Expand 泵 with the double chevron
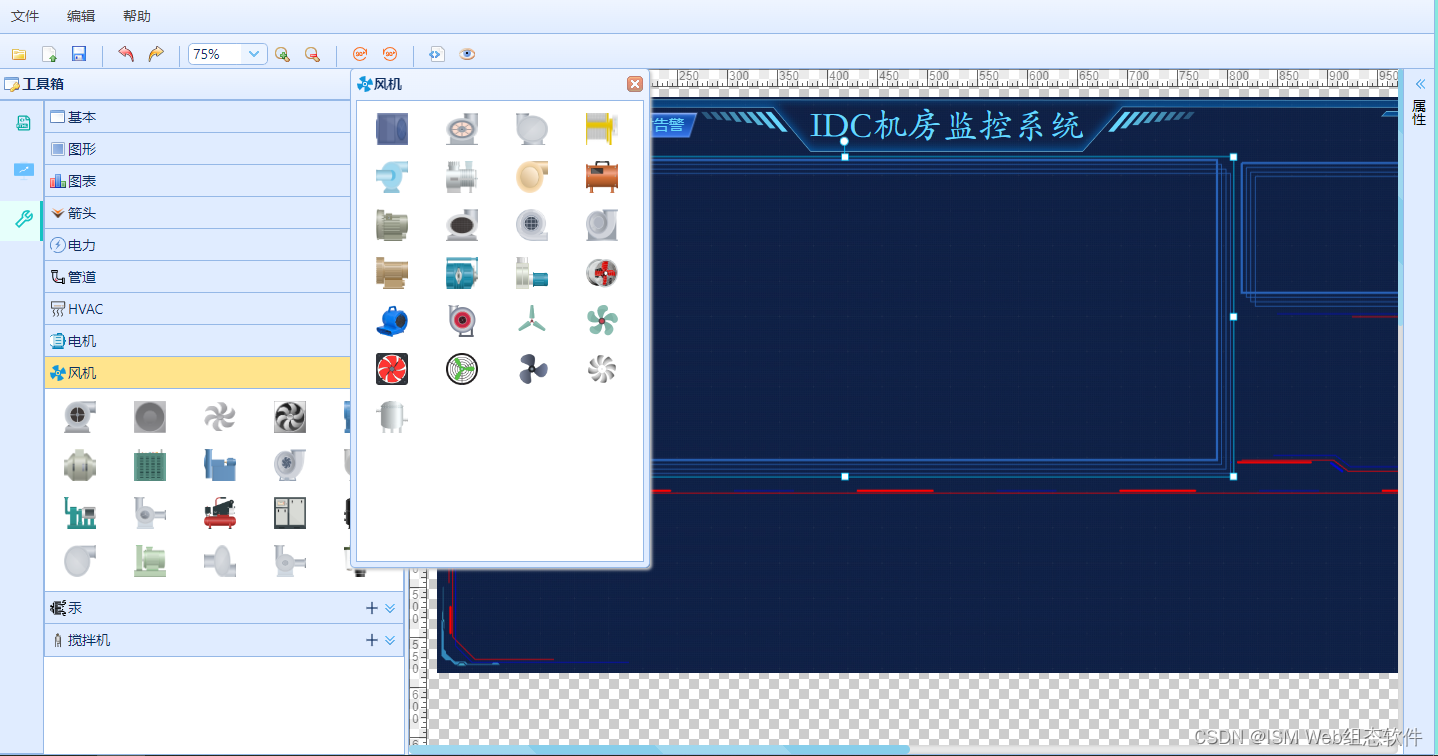The width and height of the screenshot is (1438, 756). [x=390, y=608]
